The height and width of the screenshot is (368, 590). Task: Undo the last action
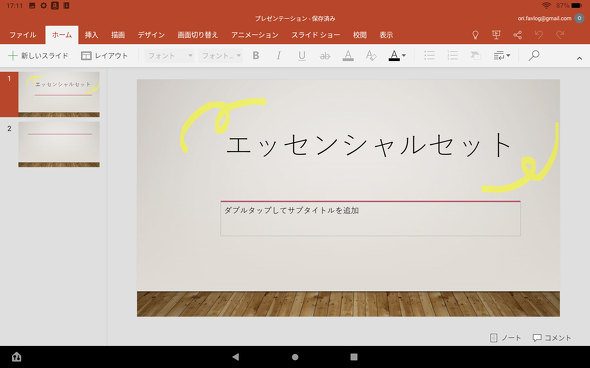click(539, 35)
